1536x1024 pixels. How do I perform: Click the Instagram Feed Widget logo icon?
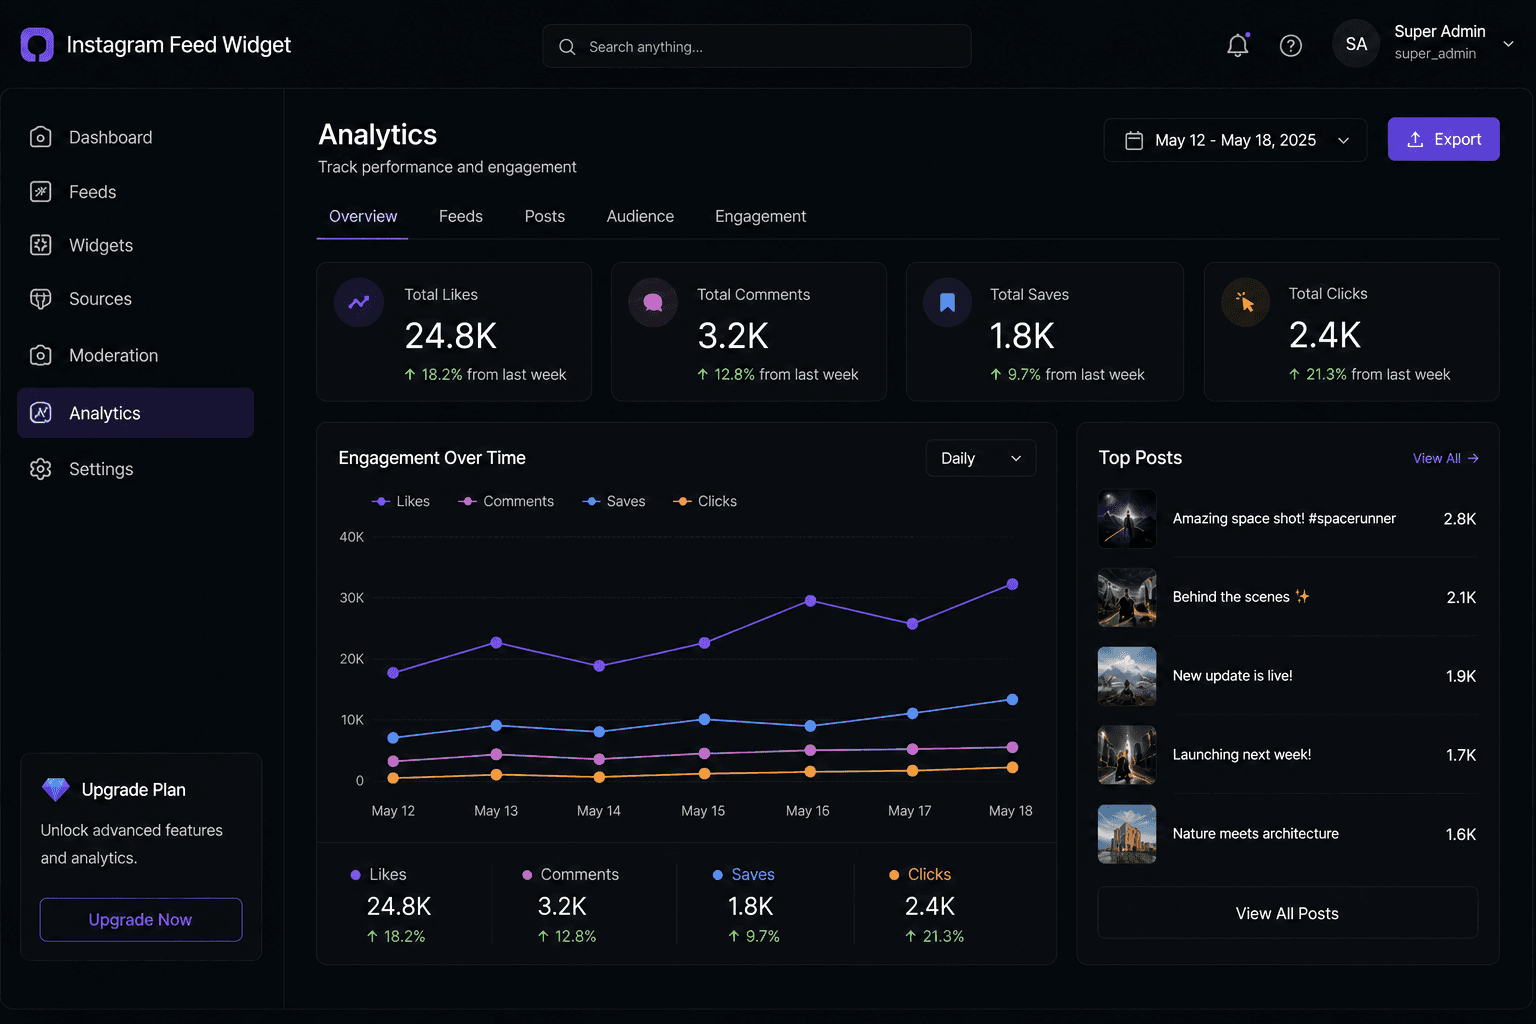pyautogui.click(x=37, y=45)
